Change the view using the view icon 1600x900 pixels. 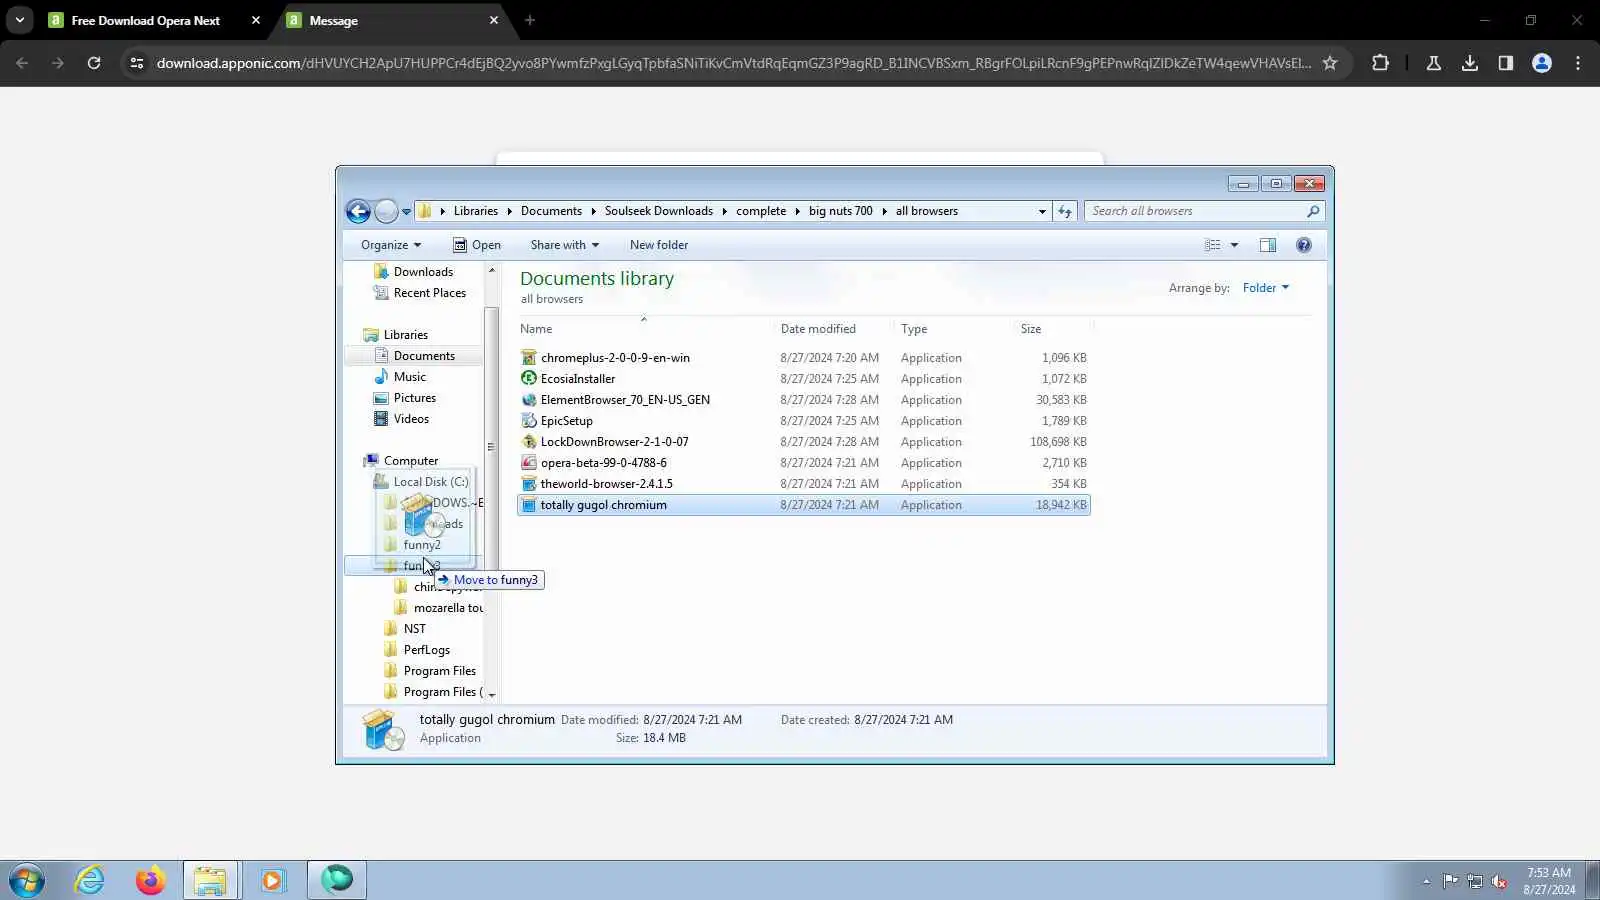coord(1213,245)
